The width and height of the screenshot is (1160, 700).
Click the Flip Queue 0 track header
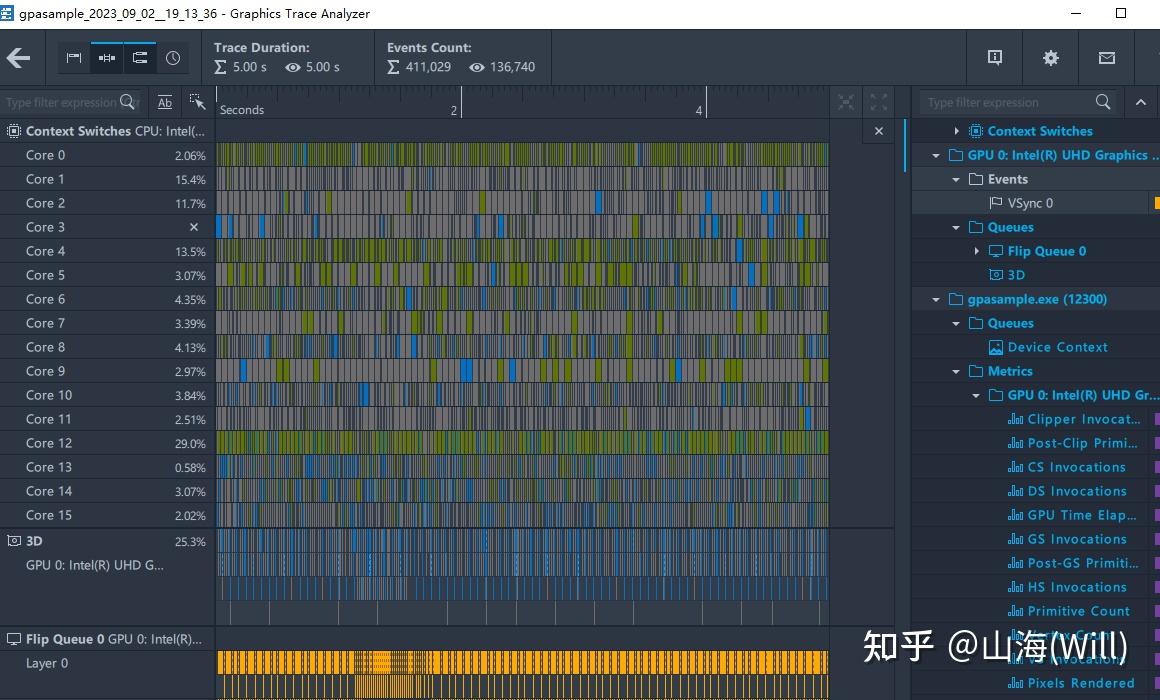pos(107,639)
